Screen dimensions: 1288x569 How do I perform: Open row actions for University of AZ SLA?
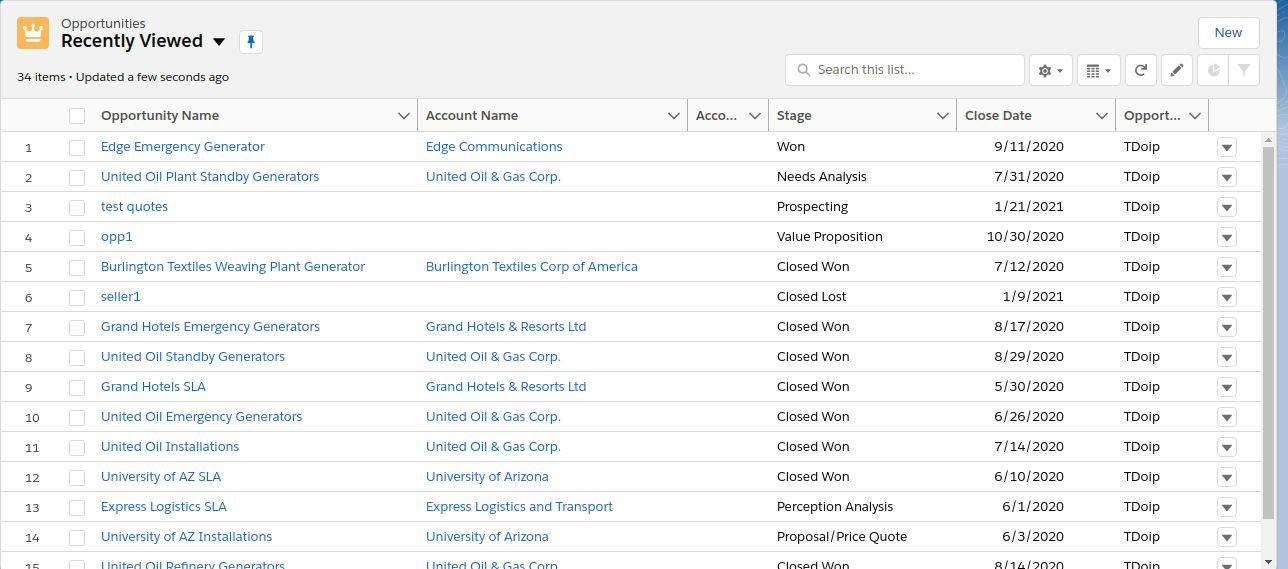pos(1227,477)
